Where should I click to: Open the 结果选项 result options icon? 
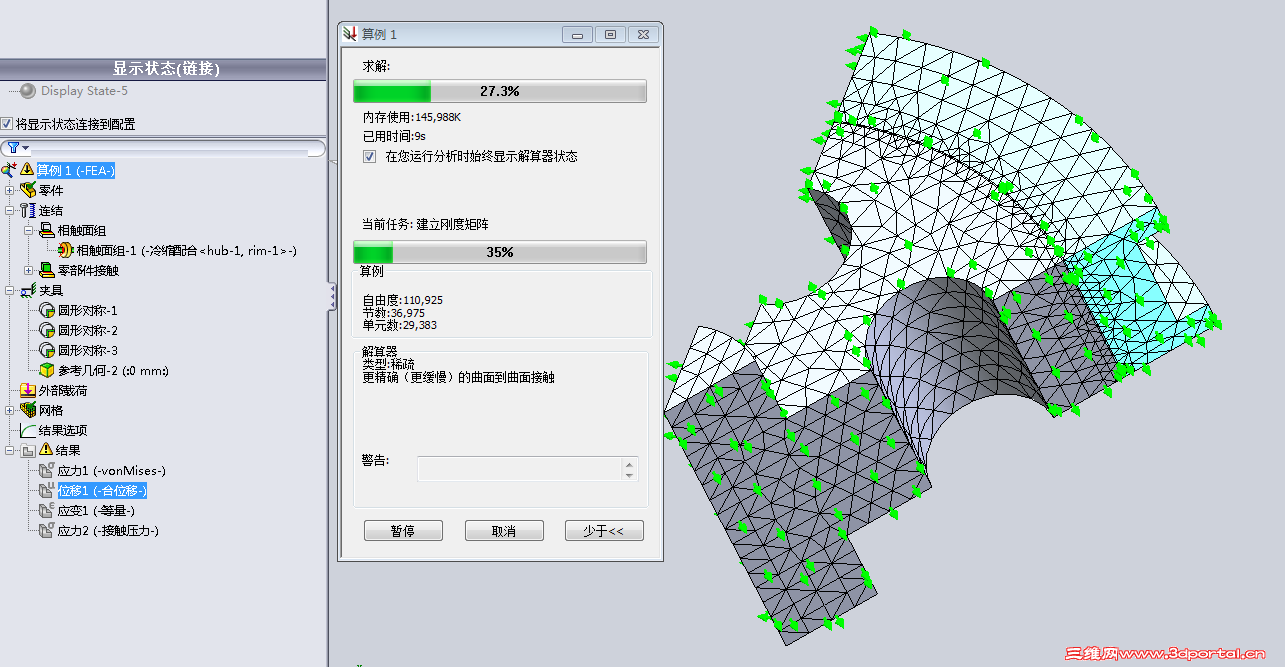(x=28, y=430)
